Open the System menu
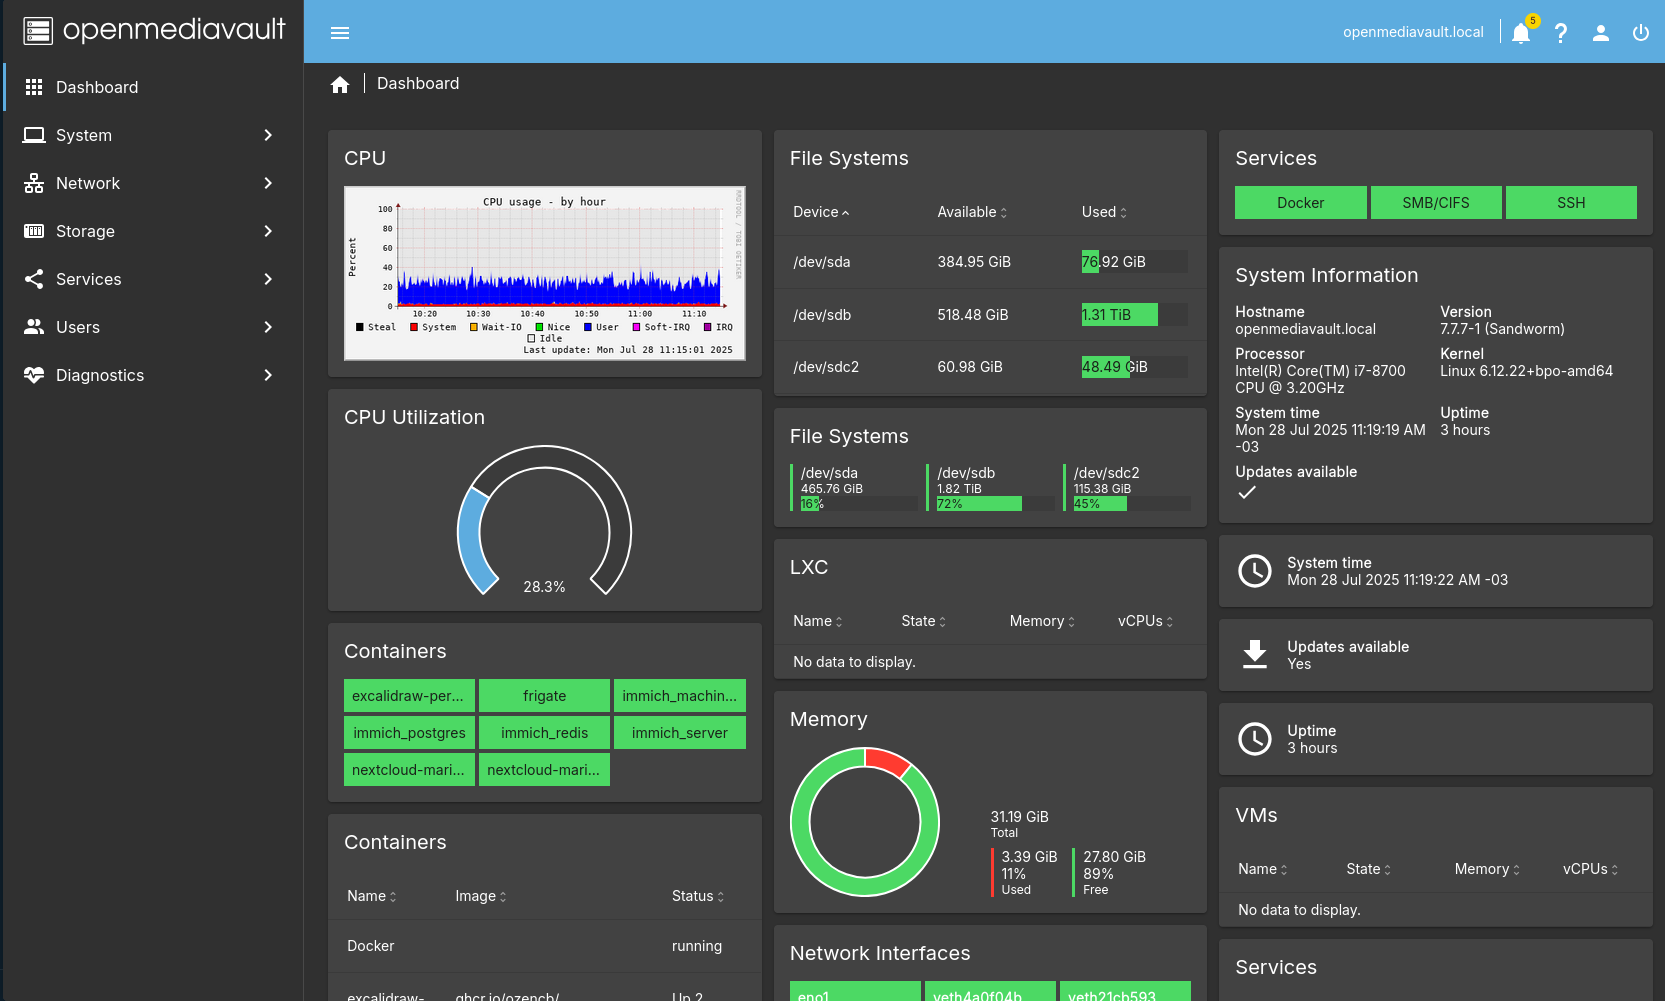The width and height of the screenshot is (1665, 1001). (153, 135)
